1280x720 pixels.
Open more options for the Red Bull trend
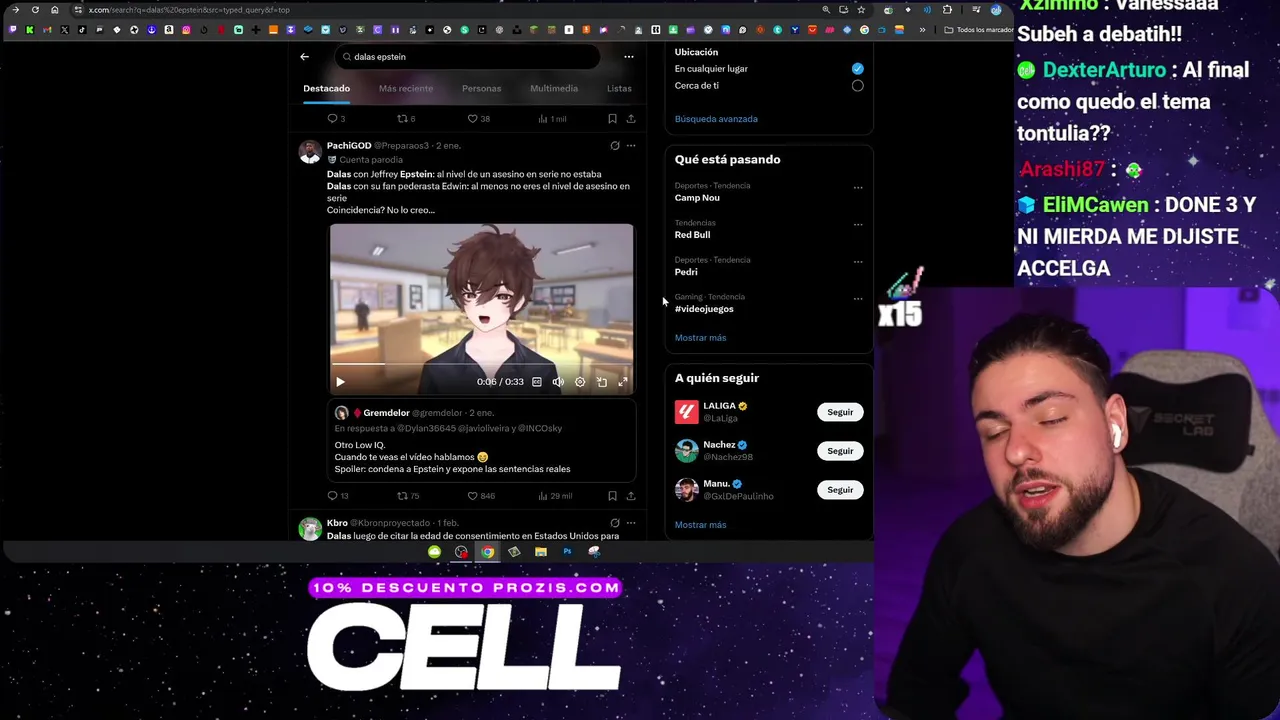857,225
